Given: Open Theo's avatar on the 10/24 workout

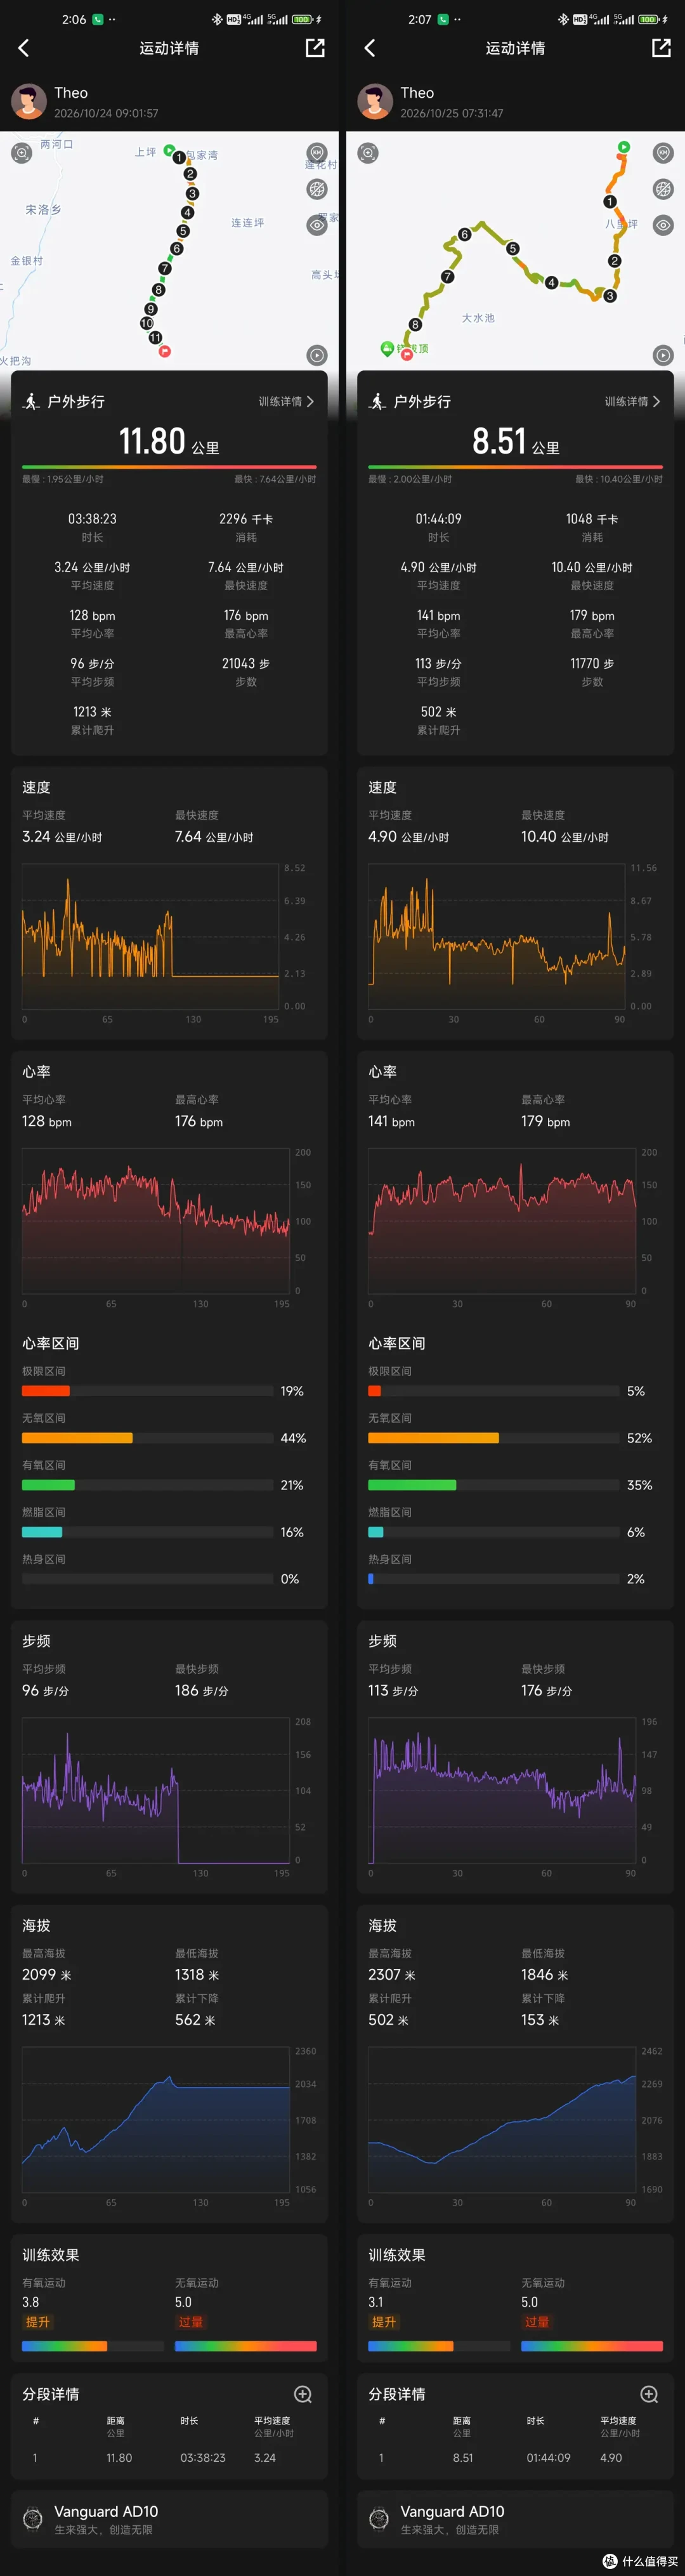Looking at the screenshot, I should pos(29,102).
